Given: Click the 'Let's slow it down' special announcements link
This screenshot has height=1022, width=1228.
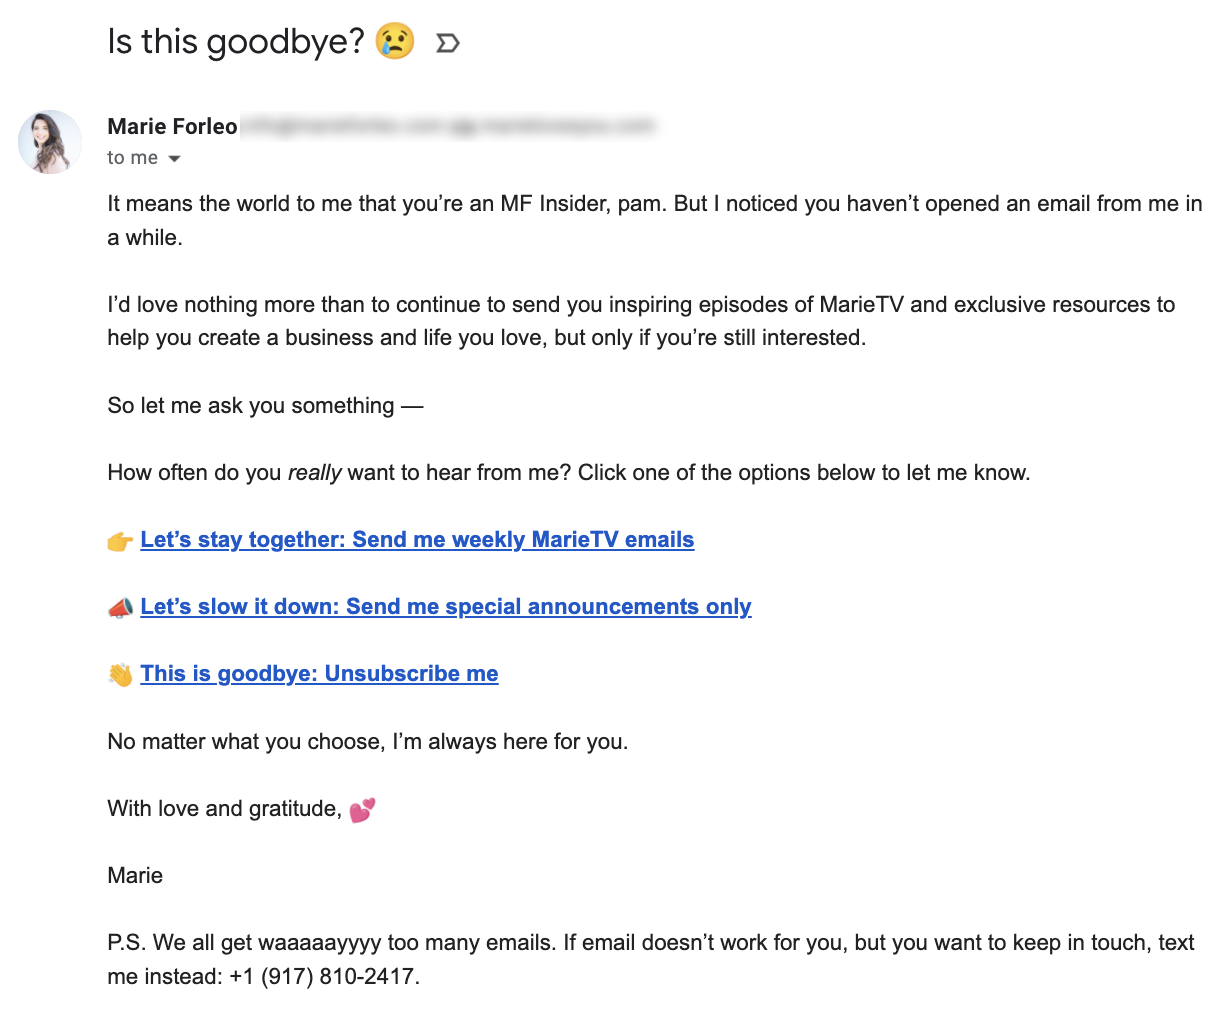Looking at the screenshot, I should click(x=447, y=606).
